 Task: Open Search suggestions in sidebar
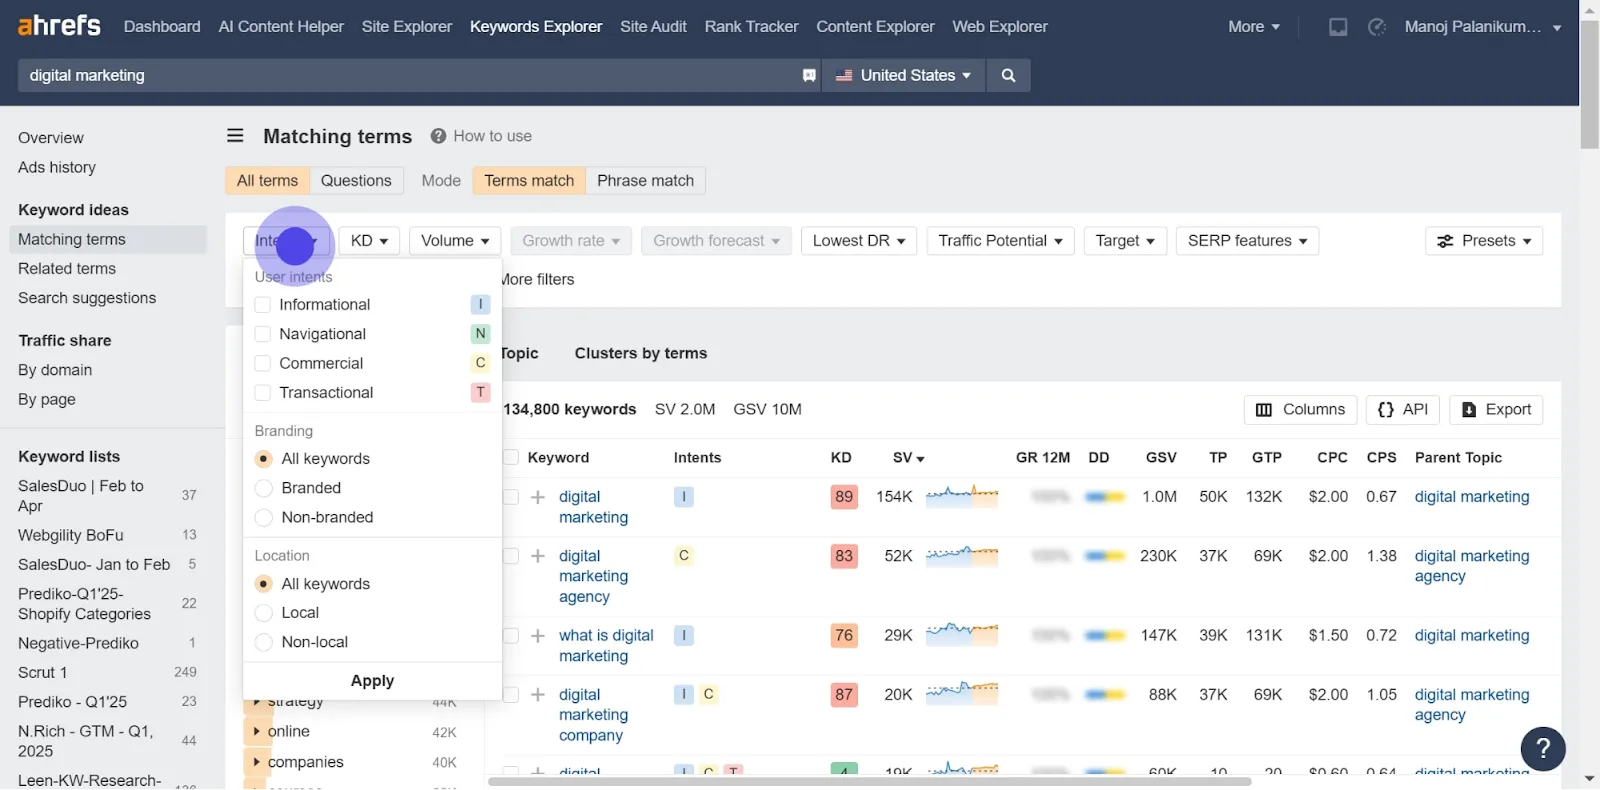pos(87,298)
